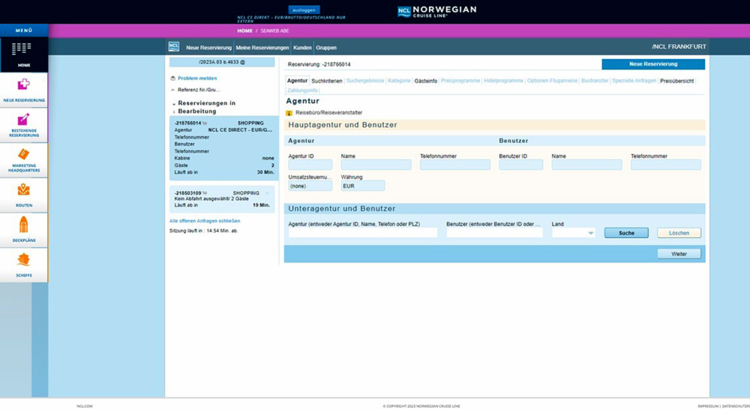
Task: Click the Benutzer Name field
Action: coord(586,165)
